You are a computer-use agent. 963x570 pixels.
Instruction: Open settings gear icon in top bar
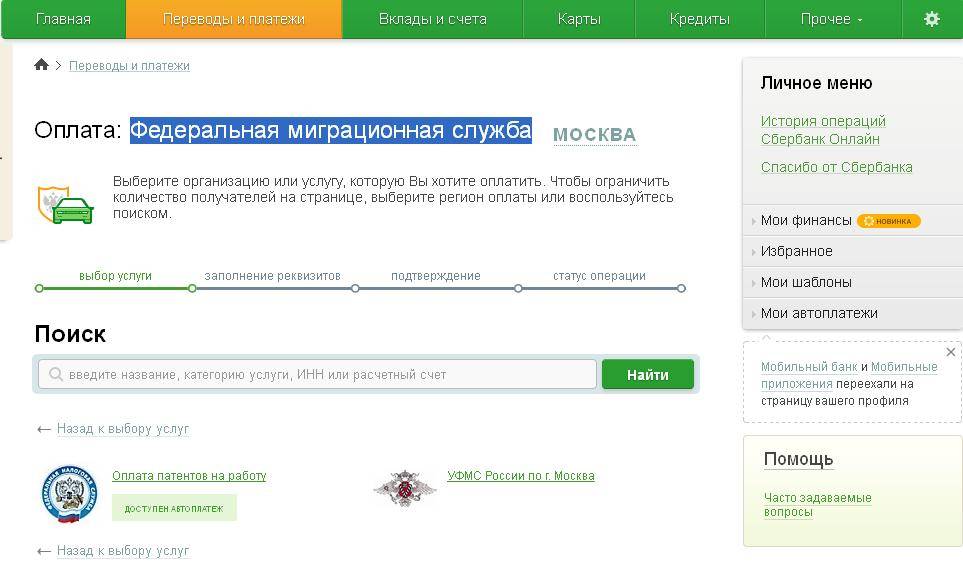[931, 19]
